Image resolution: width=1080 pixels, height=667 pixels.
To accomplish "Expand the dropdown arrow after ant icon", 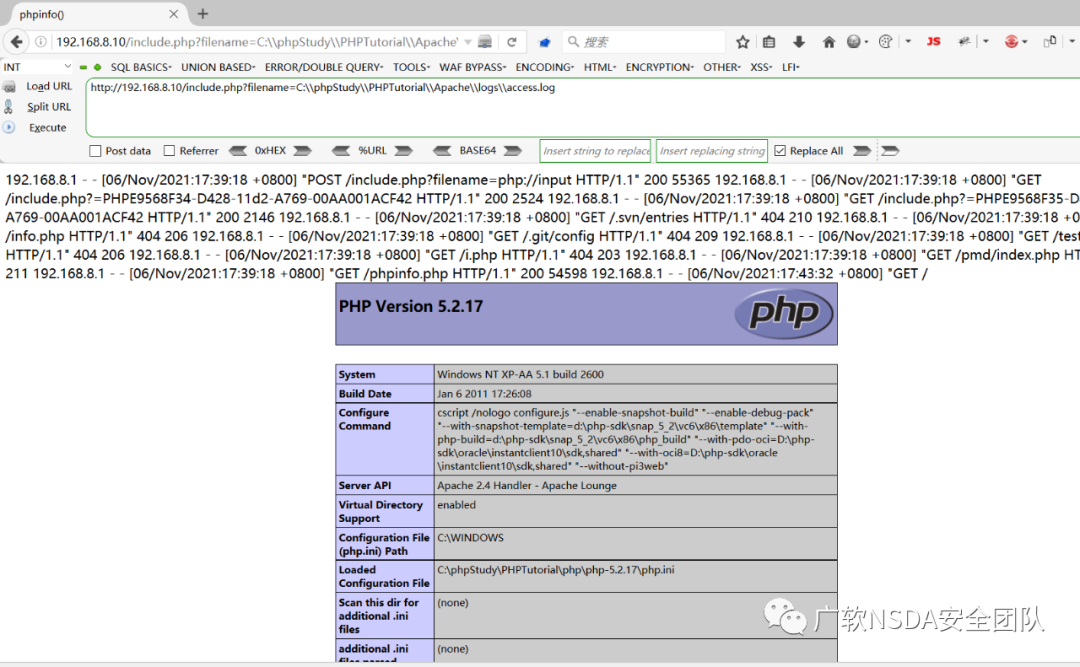I will pyautogui.click(x=986, y=42).
